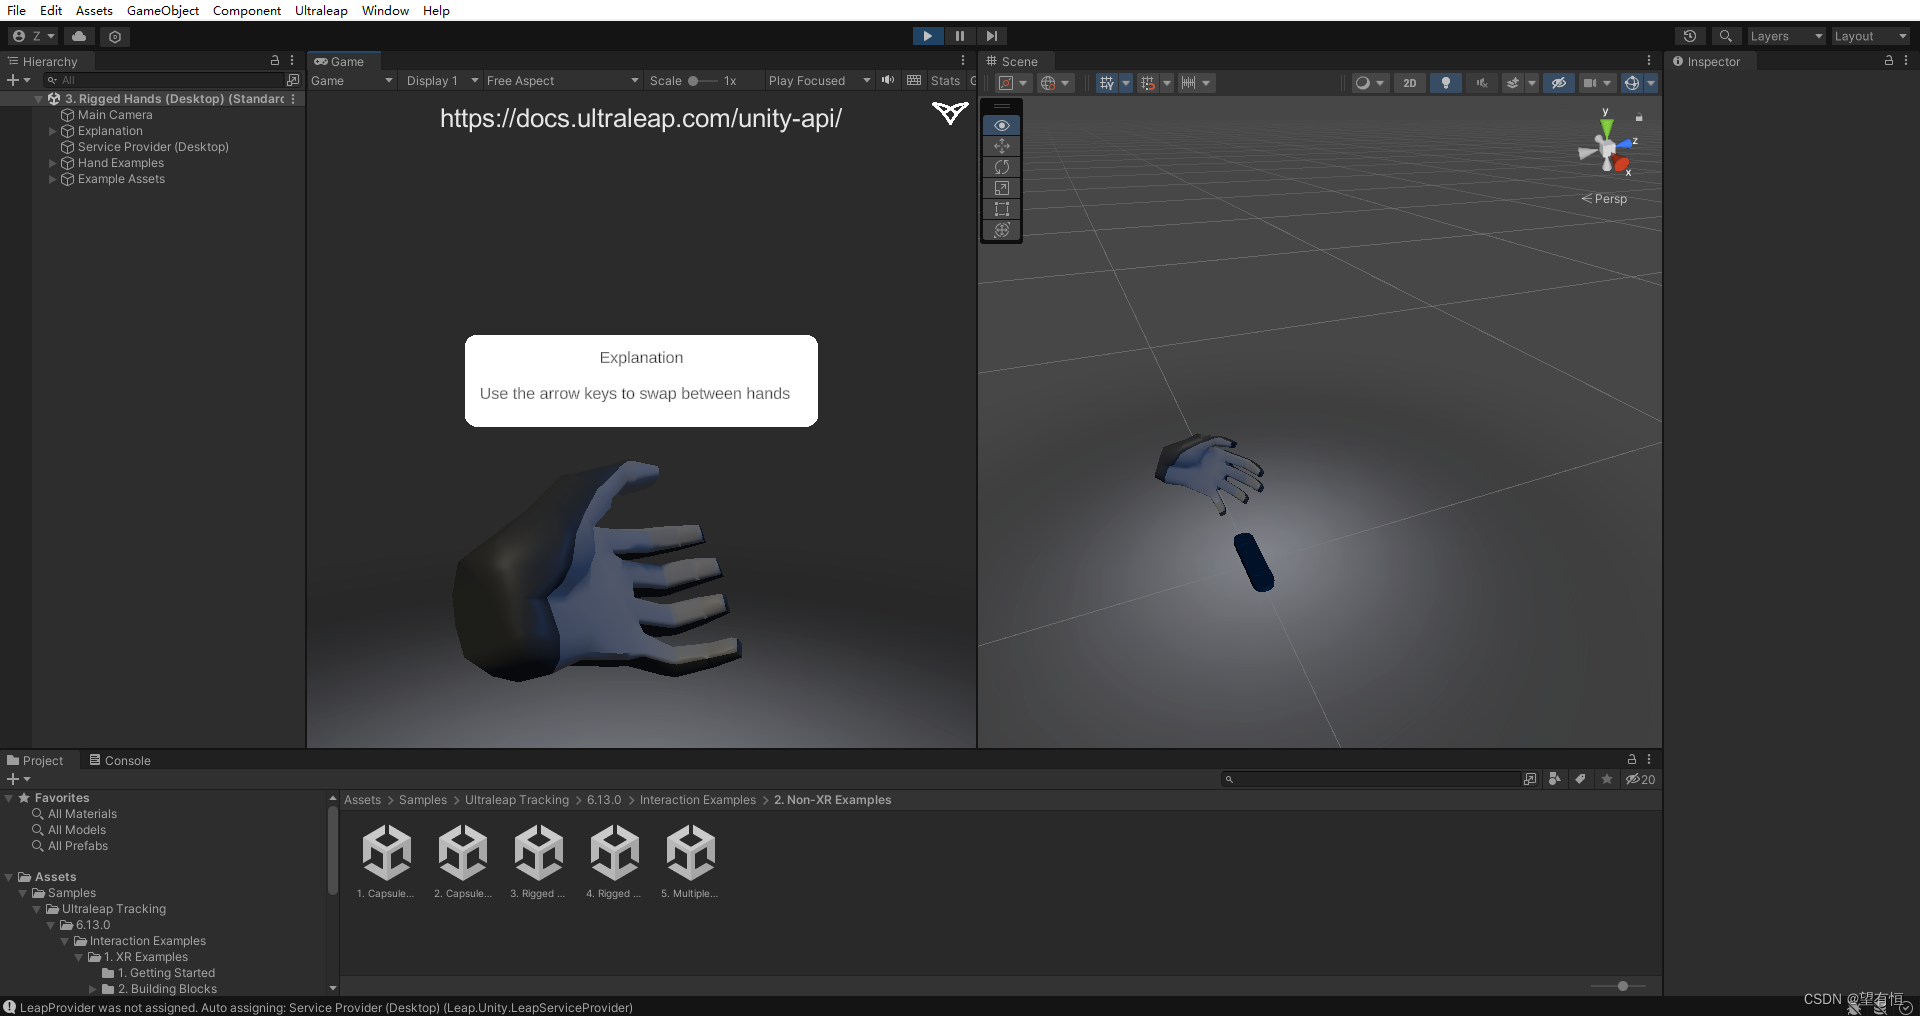Adjust the Game view Scale slider
This screenshot has height=1016, width=1920.
(x=702, y=81)
